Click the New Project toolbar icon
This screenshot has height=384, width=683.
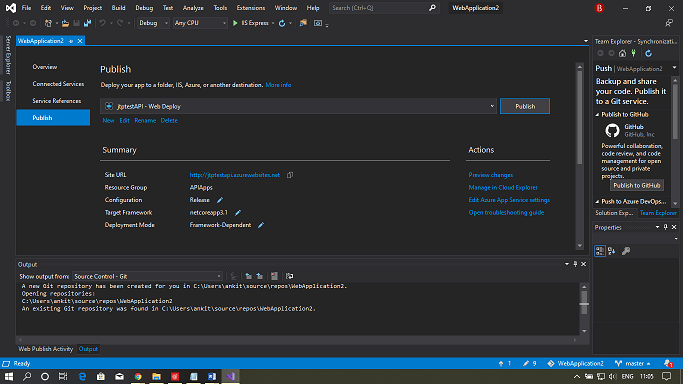coord(48,23)
